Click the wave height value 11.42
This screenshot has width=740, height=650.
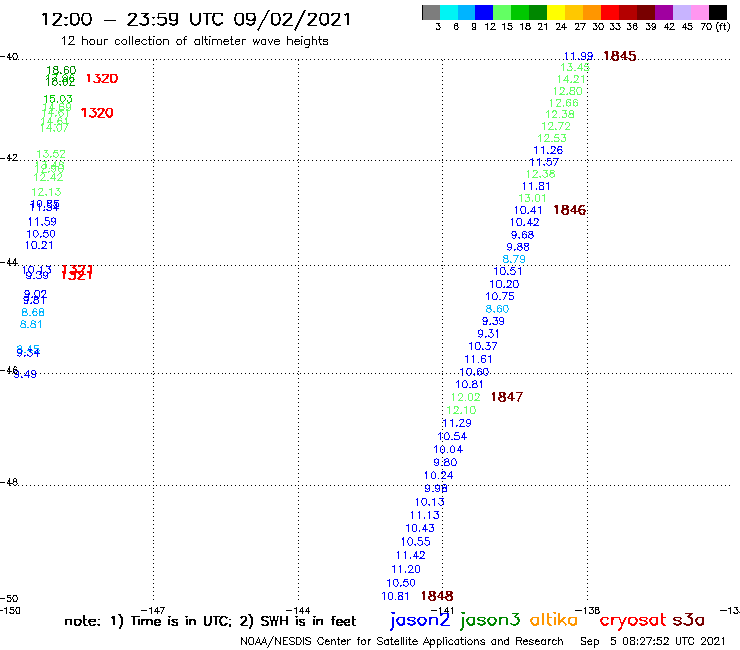(x=411, y=556)
